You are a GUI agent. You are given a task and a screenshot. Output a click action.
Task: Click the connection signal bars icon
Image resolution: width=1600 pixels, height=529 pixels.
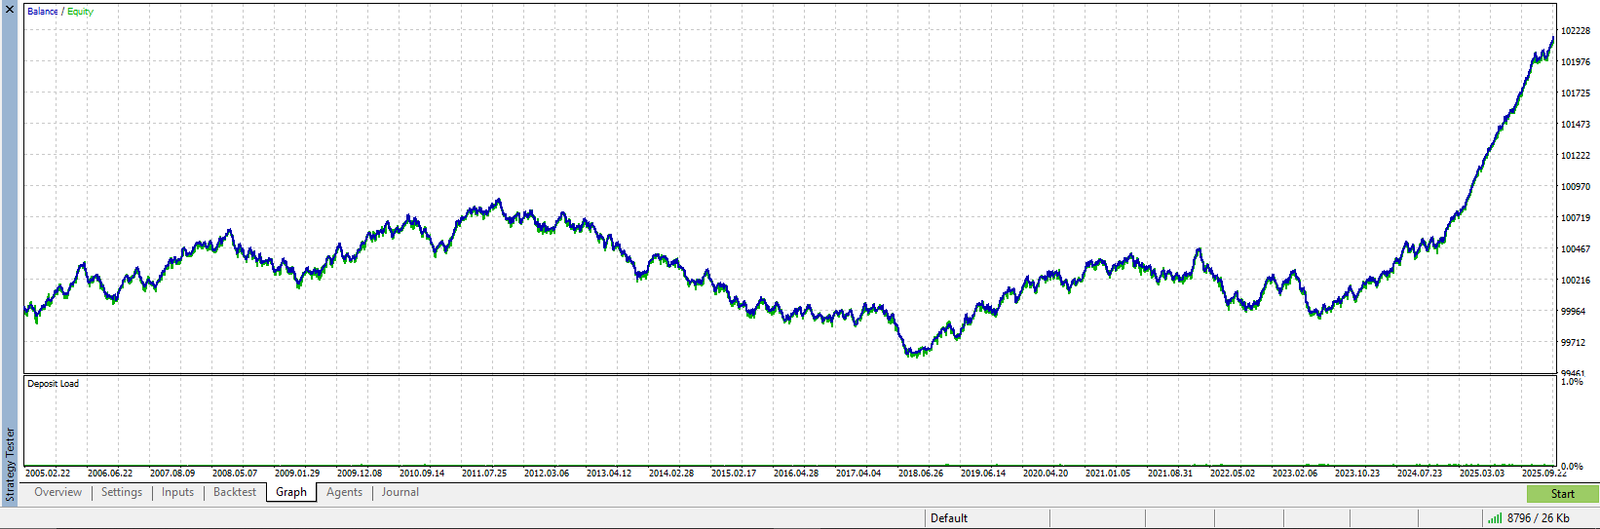pos(1494,518)
